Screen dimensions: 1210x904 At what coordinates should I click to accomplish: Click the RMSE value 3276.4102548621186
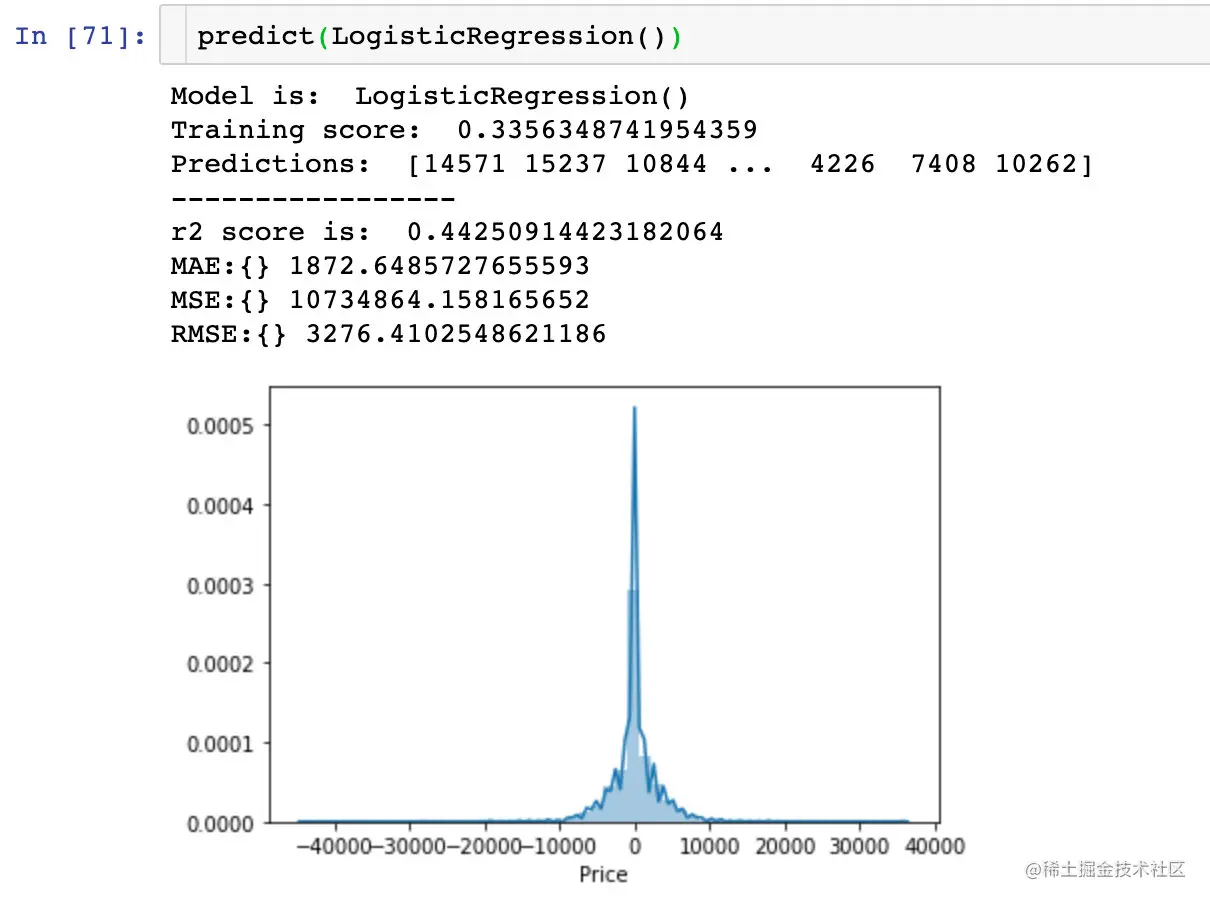coord(456,334)
